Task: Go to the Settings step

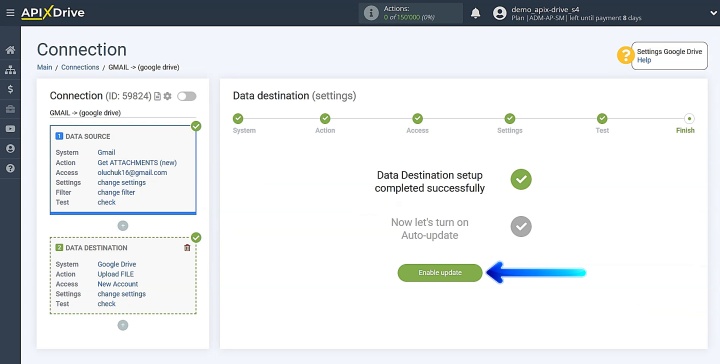Action: (x=510, y=118)
